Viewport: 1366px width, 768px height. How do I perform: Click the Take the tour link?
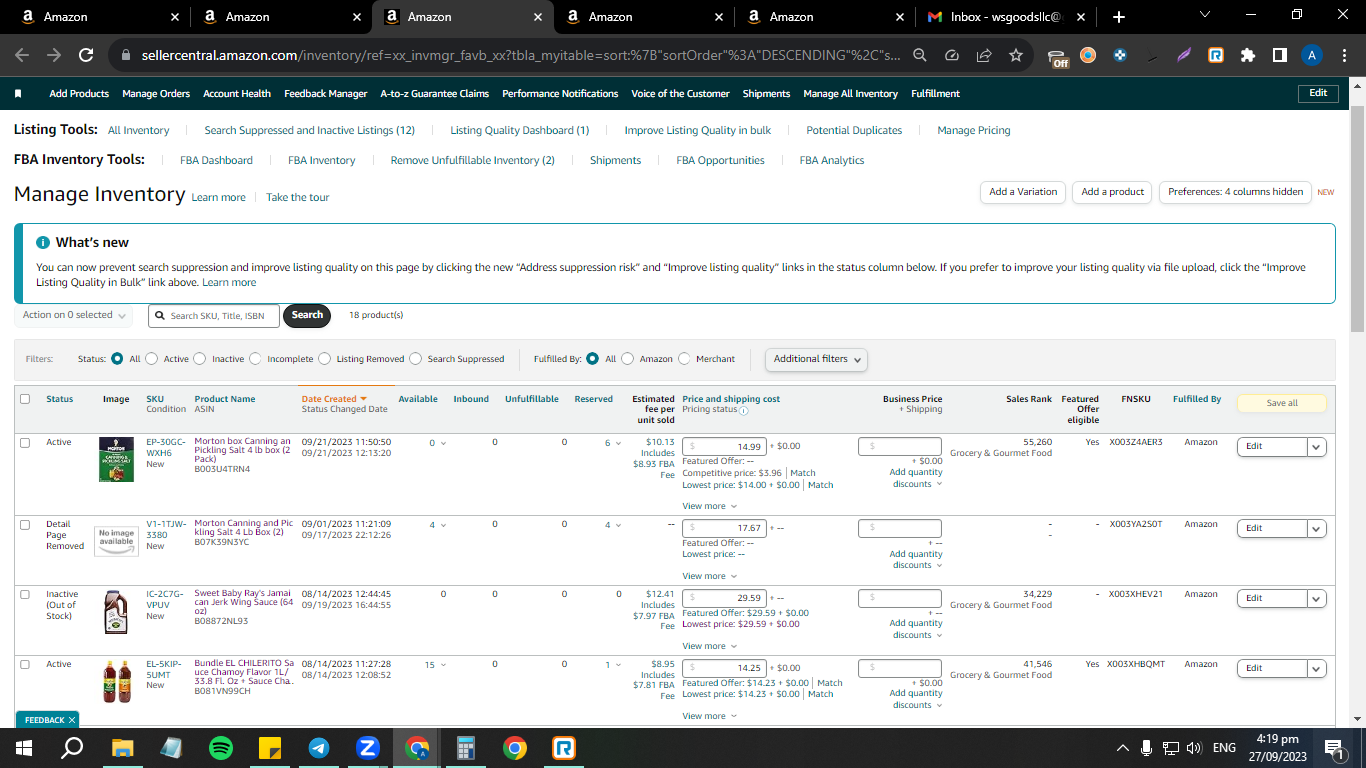tap(298, 198)
